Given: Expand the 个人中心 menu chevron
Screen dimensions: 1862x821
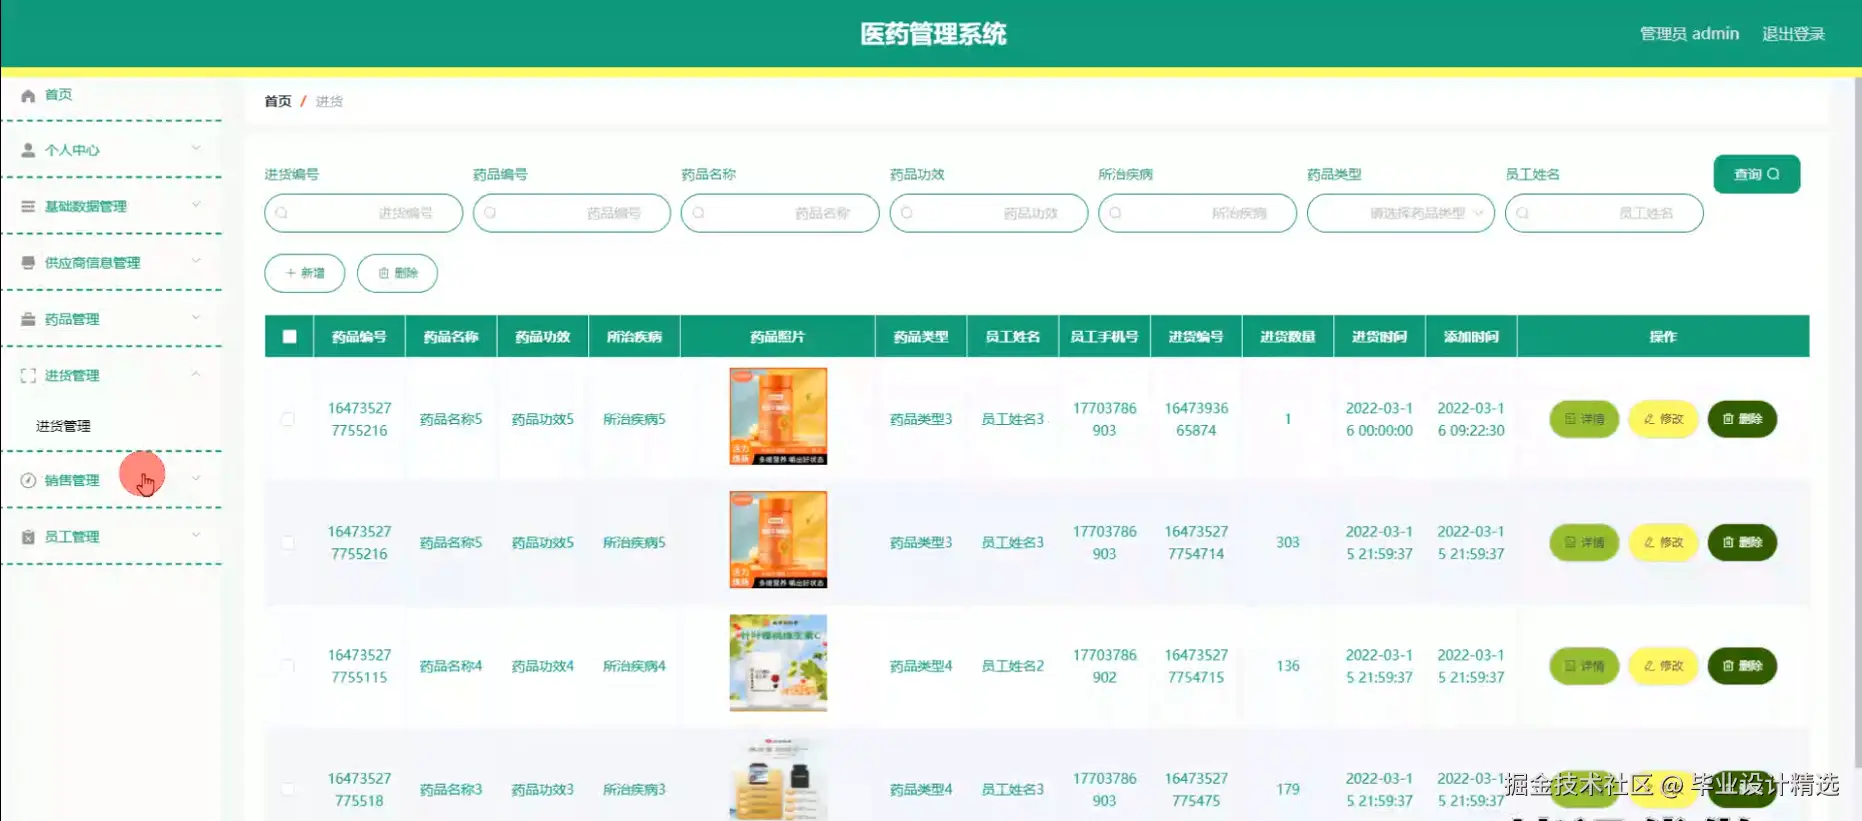Looking at the screenshot, I should tap(196, 148).
